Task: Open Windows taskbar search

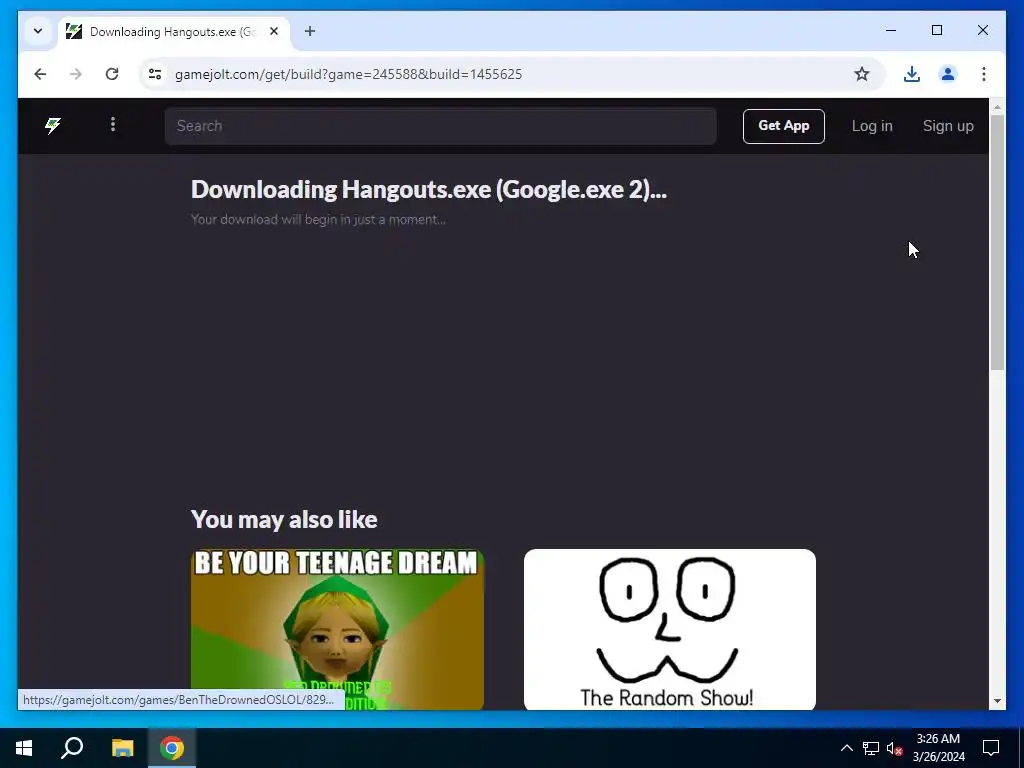Action: [x=72, y=748]
